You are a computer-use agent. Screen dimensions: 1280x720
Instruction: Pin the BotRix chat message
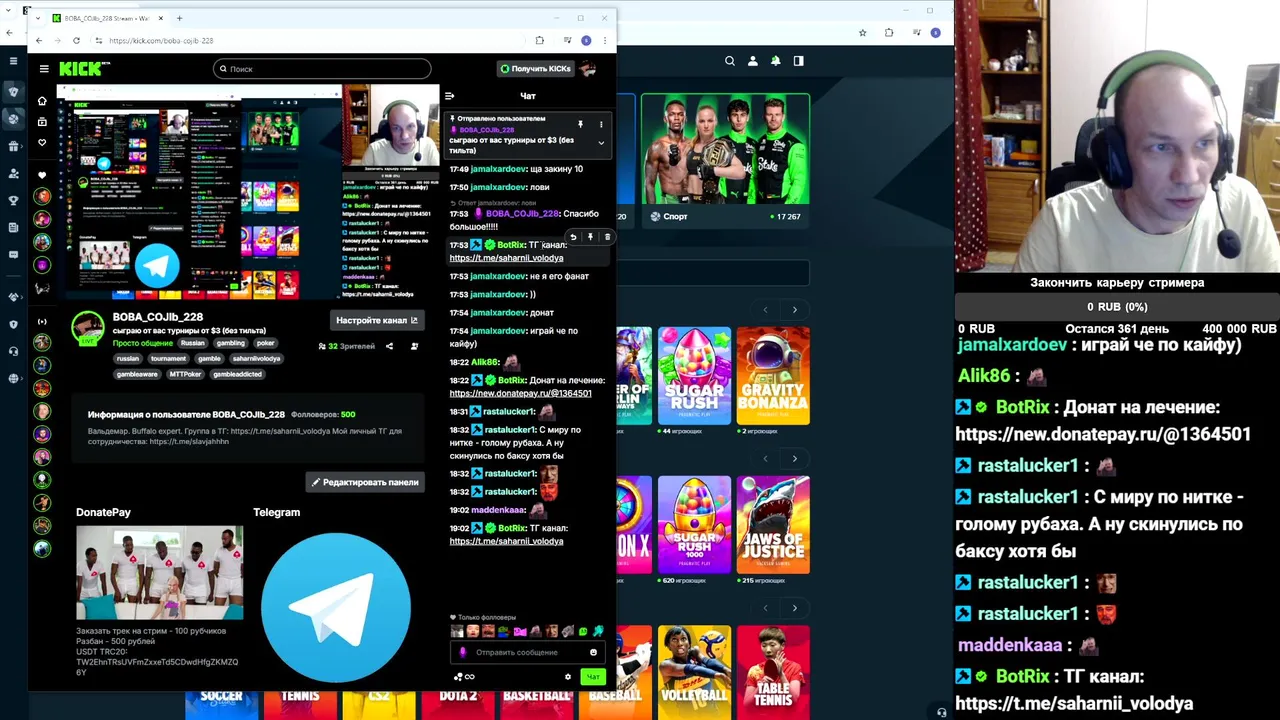click(590, 238)
